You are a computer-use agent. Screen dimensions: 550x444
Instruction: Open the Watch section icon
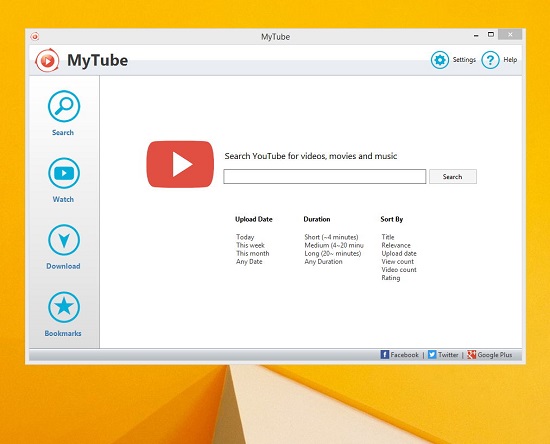[x=64, y=173]
